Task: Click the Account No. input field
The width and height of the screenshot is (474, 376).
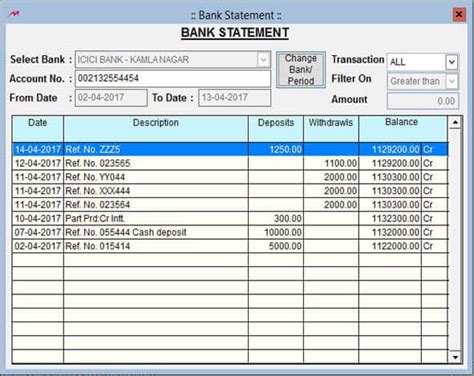Action: (x=173, y=79)
